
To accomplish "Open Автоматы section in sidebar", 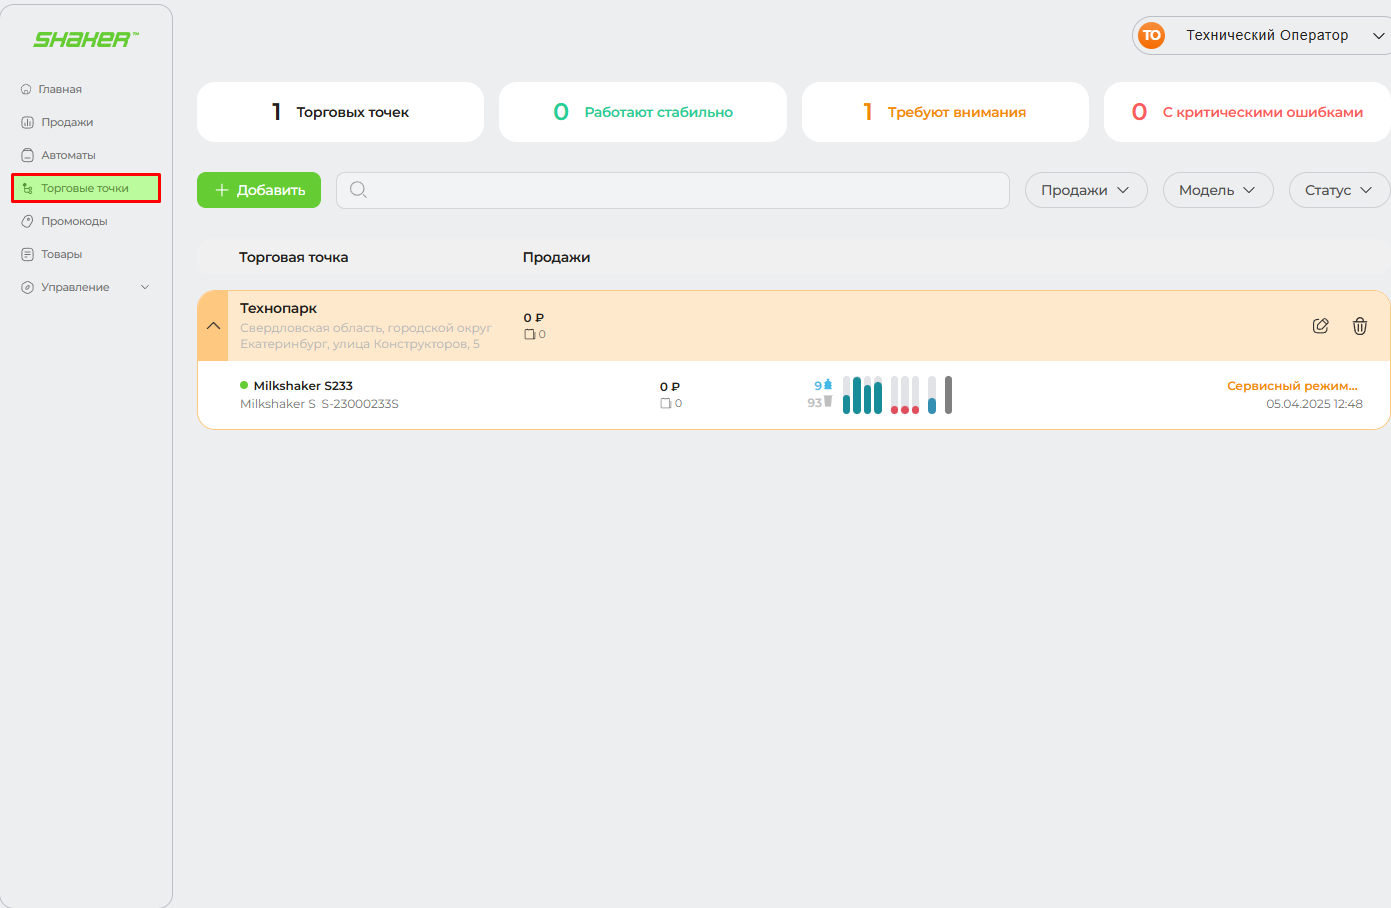I will 68,155.
